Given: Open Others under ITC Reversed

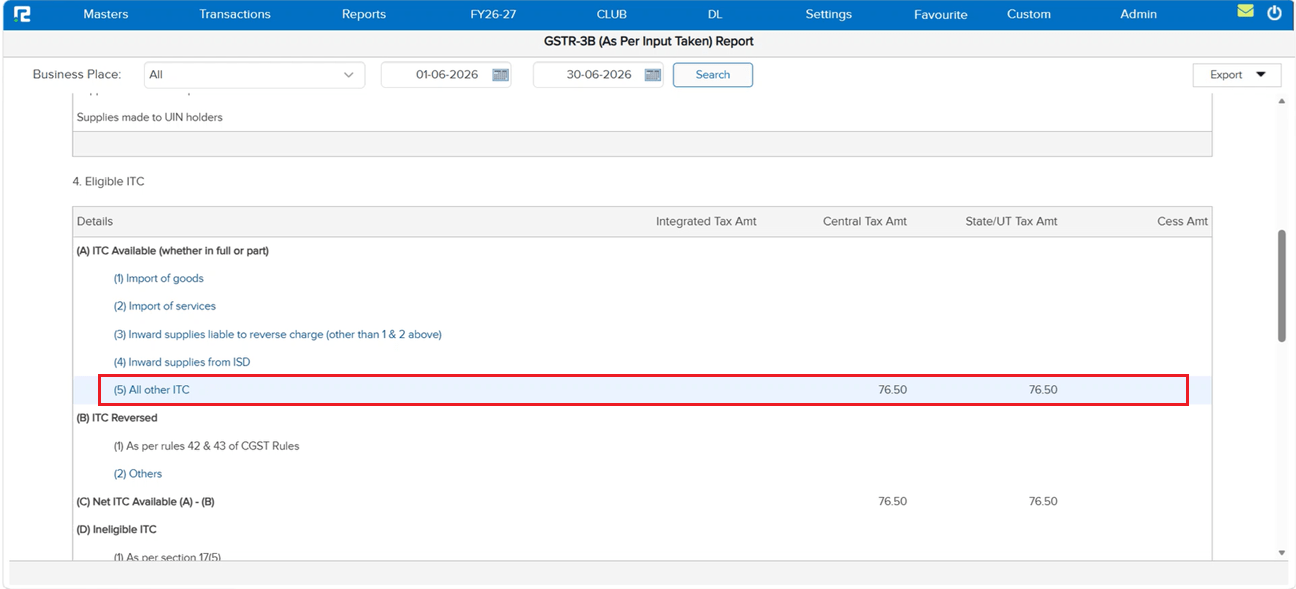Looking at the screenshot, I should point(137,474).
